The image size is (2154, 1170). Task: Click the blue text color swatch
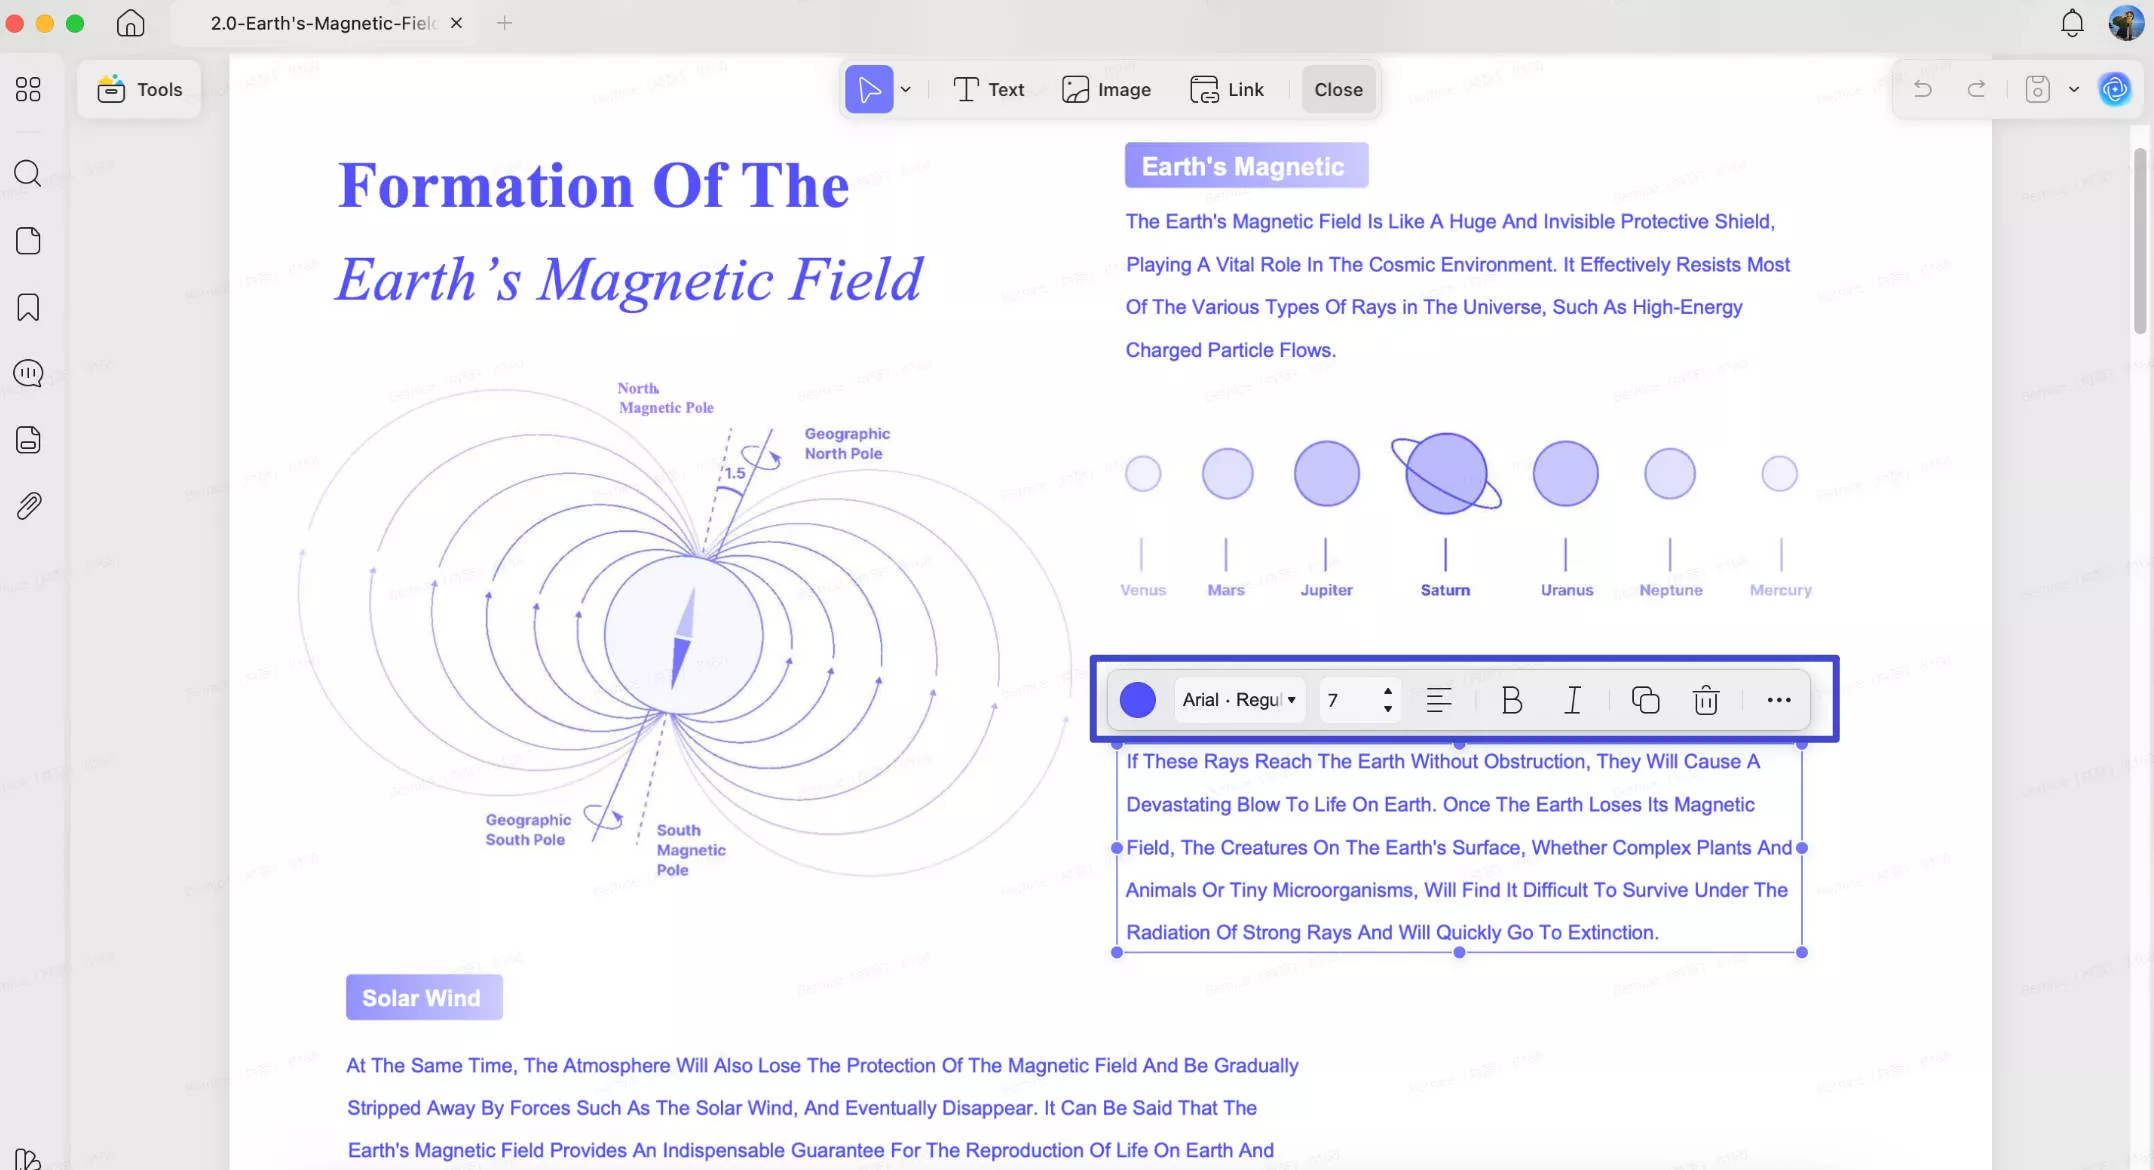click(x=1137, y=700)
